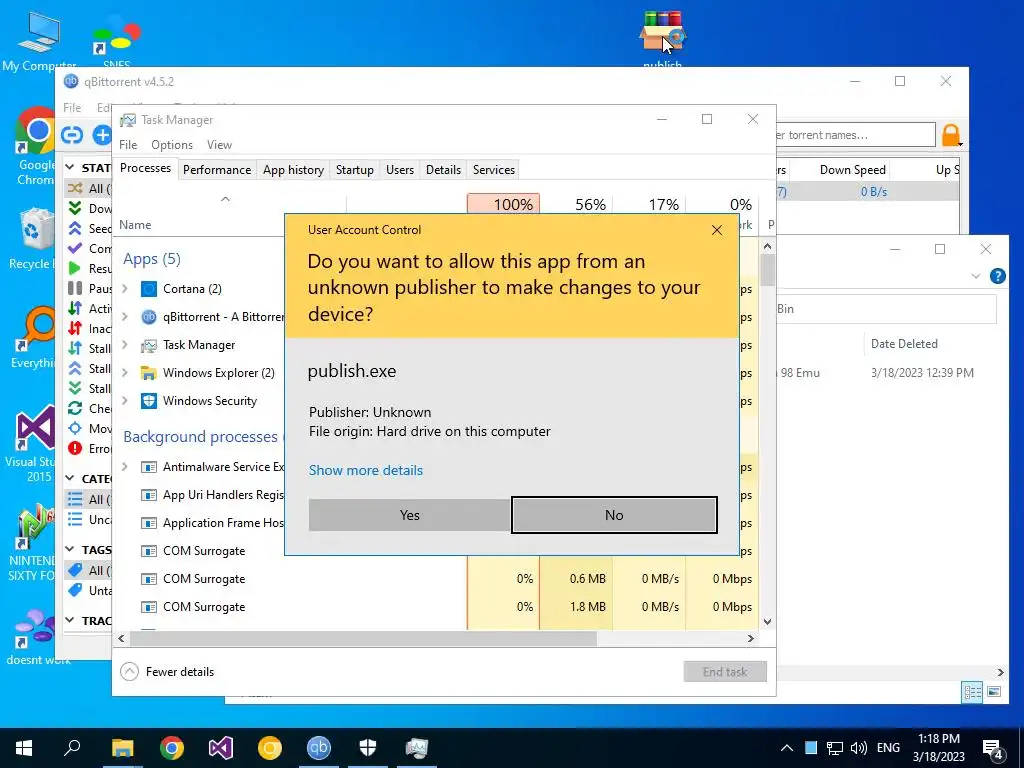Click the help icon in Recycle Bin window
The width and height of the screenshot is (1024, 768).
pyautogui.click(x=997, y=276)
